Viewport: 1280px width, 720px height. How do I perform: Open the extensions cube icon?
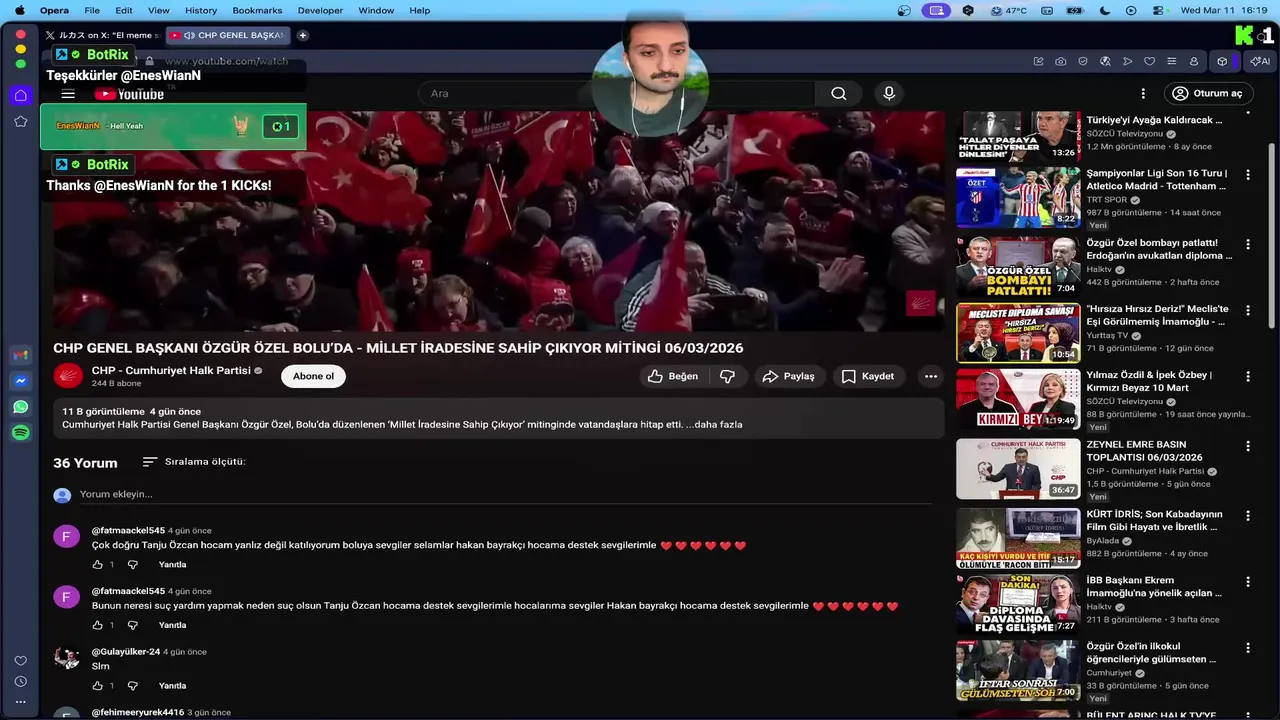[1222, 61]
